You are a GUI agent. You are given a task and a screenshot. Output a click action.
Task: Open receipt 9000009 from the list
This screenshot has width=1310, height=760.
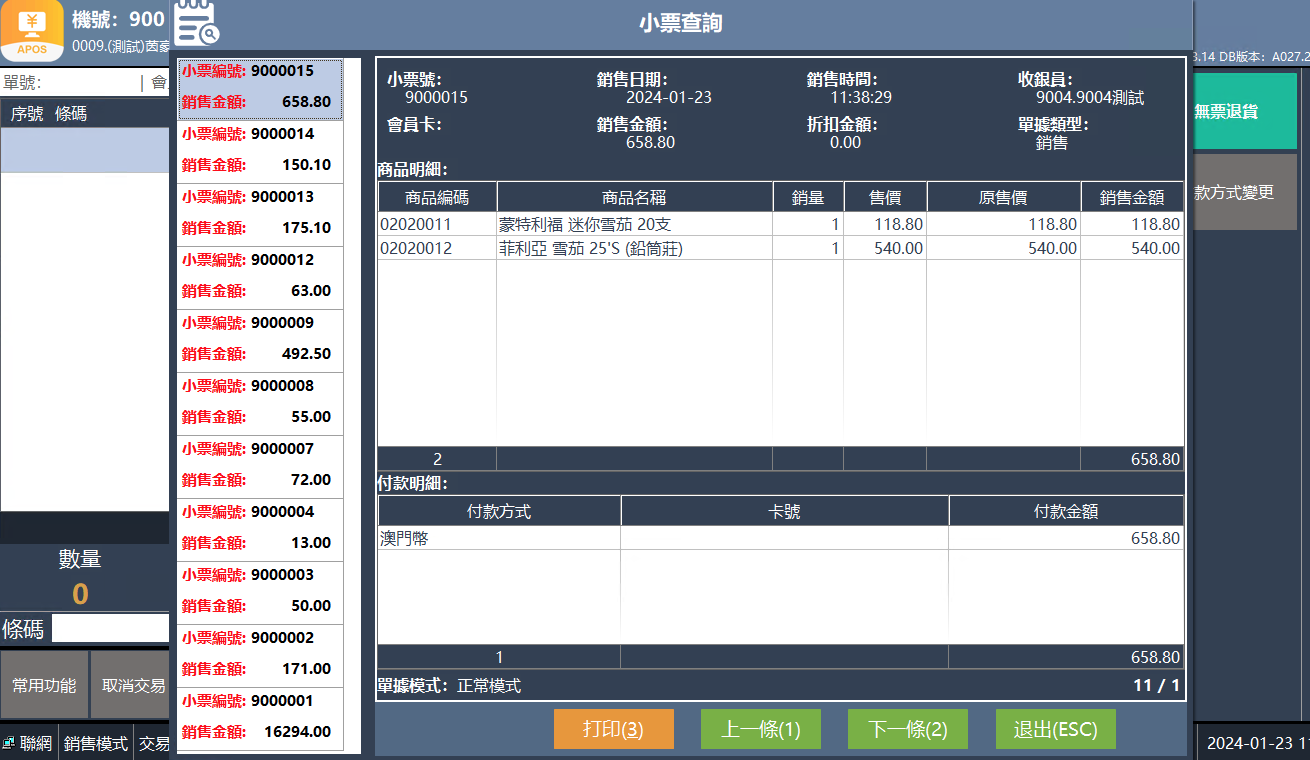tap(260, 339)
